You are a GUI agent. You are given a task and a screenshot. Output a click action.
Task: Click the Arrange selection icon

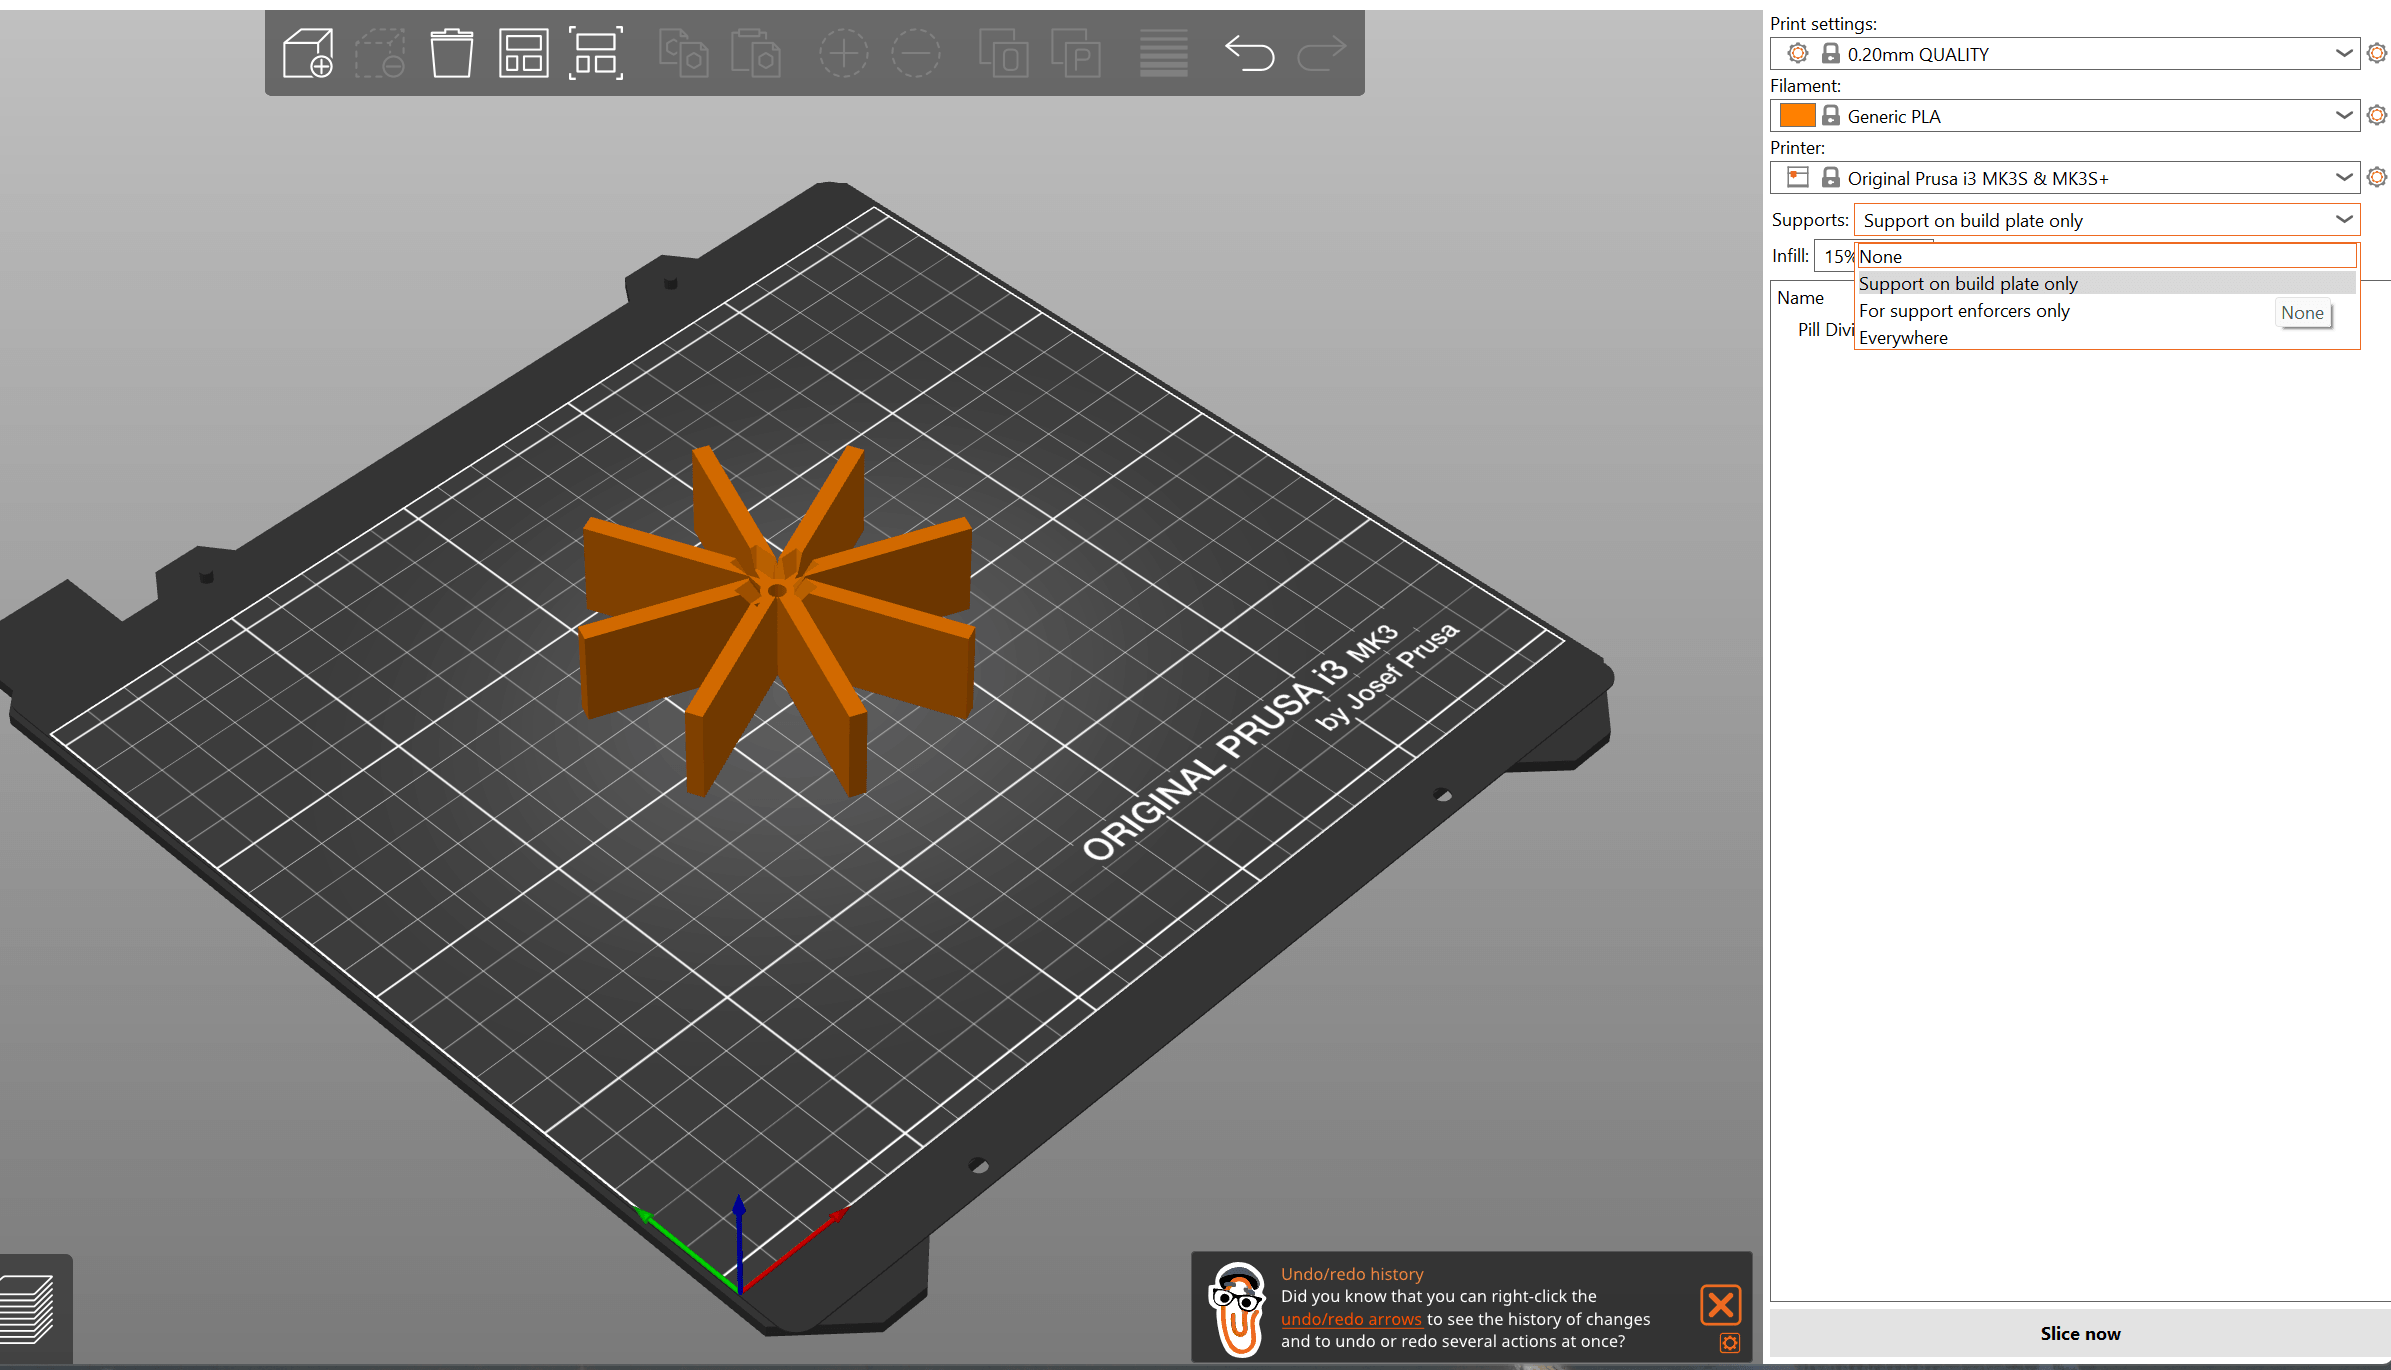pos(596,53)
